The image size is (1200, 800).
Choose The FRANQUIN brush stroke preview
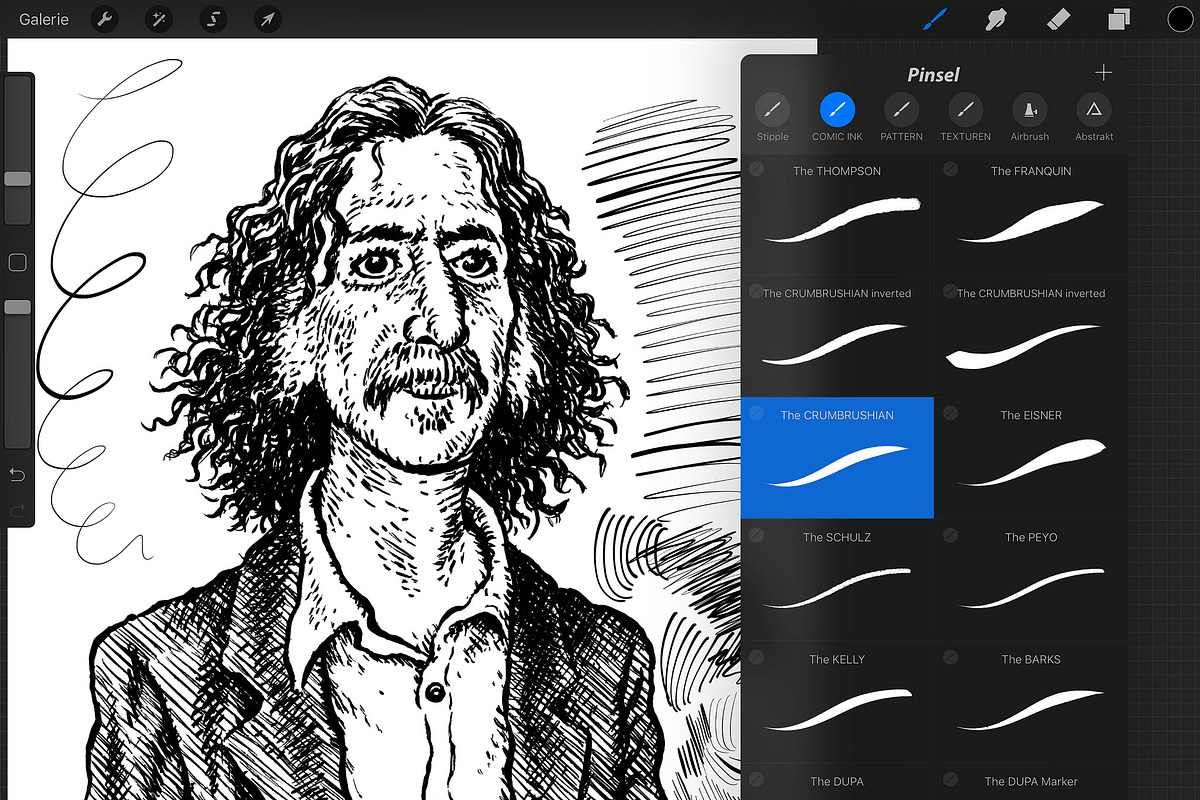point(1031,221)
